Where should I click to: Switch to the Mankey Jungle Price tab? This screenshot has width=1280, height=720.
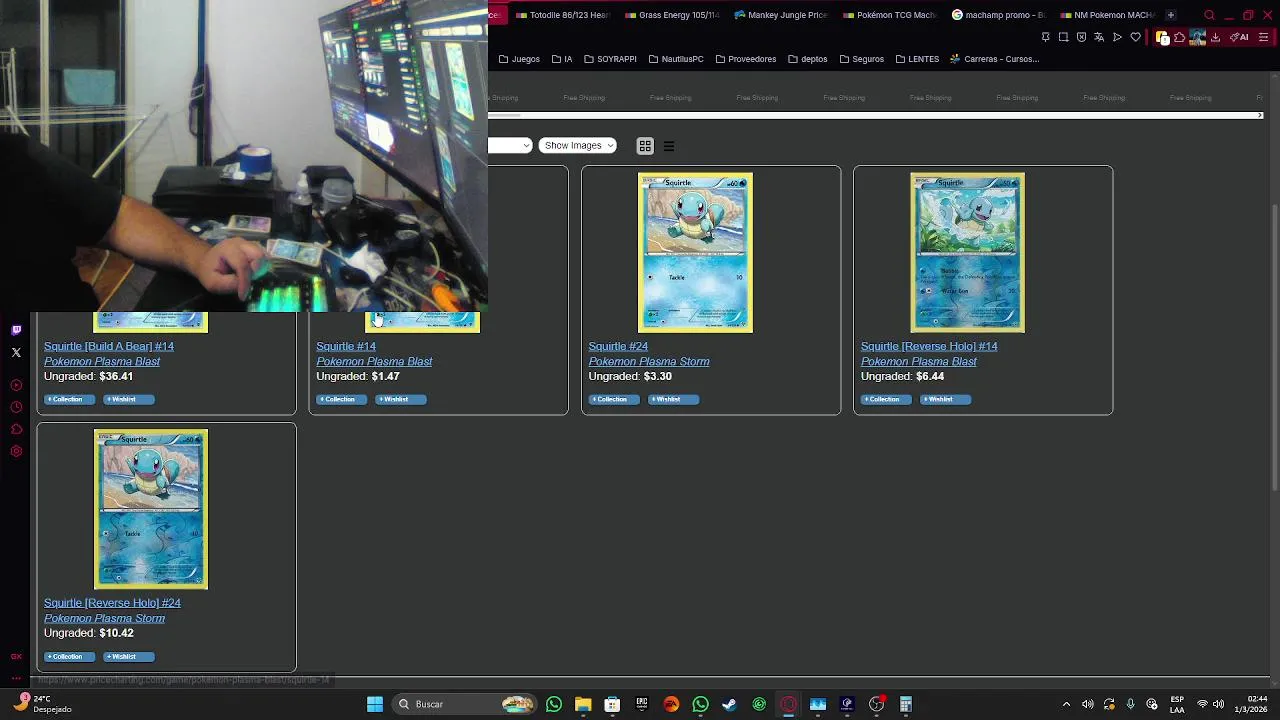[781, 15]
